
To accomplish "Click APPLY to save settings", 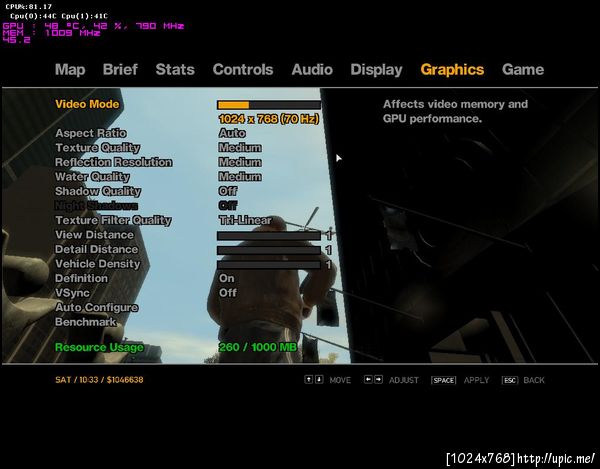I will click(476, 380).
